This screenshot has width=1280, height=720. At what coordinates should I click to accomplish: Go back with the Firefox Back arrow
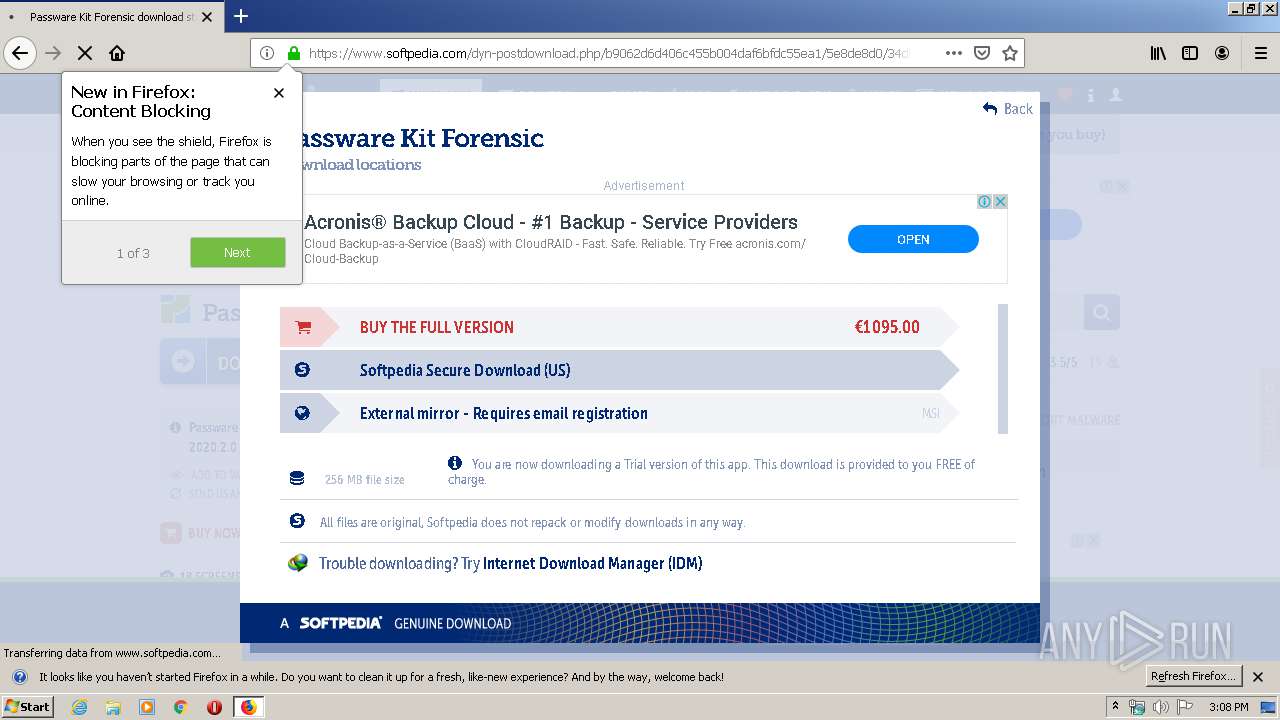(20, 53)
